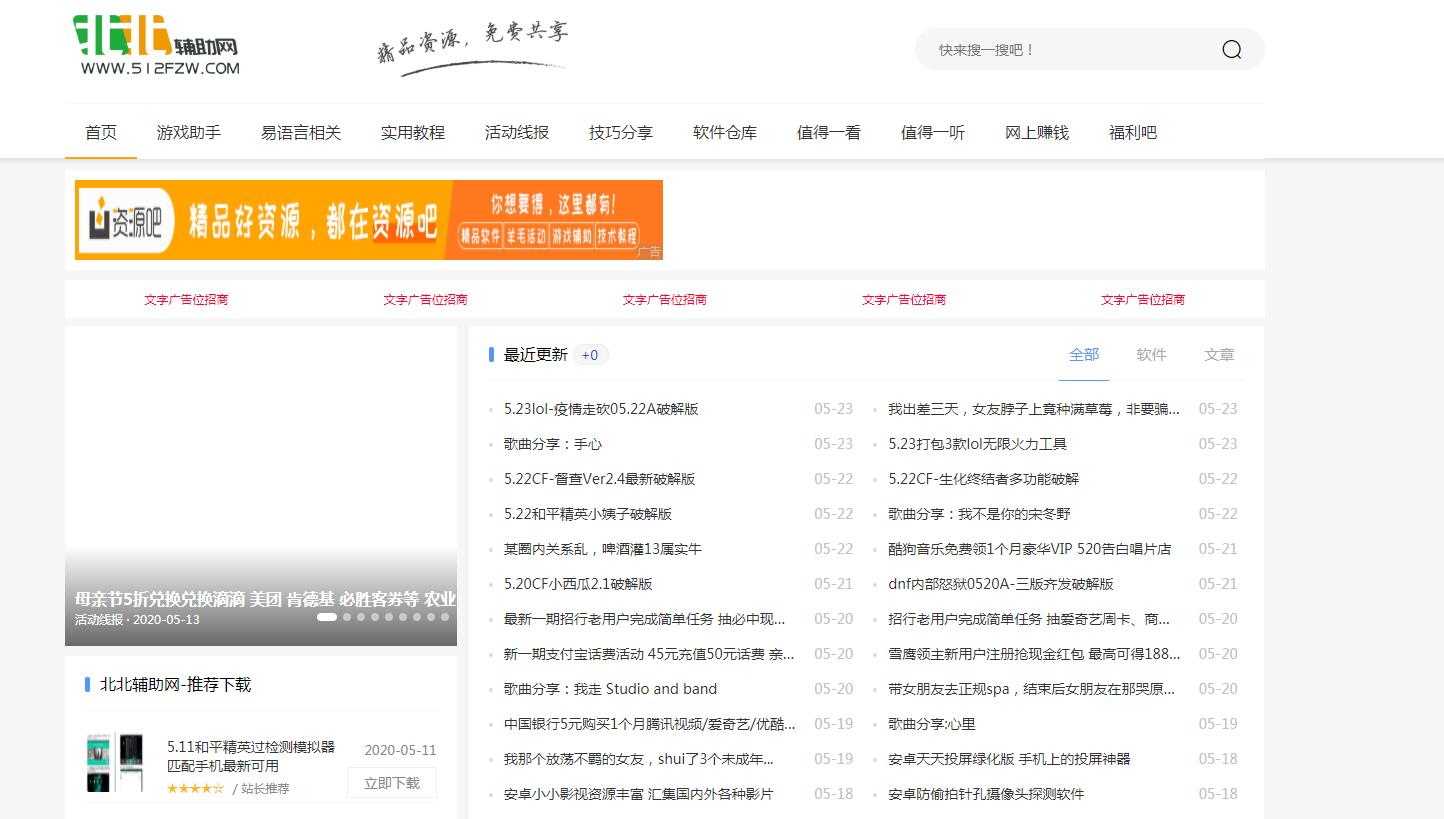Image resolution: width=1444 pixels, height=819 pixels.
Task: Open 中国银行5元购买1个月腾讯视频 post
Action: 650,724
